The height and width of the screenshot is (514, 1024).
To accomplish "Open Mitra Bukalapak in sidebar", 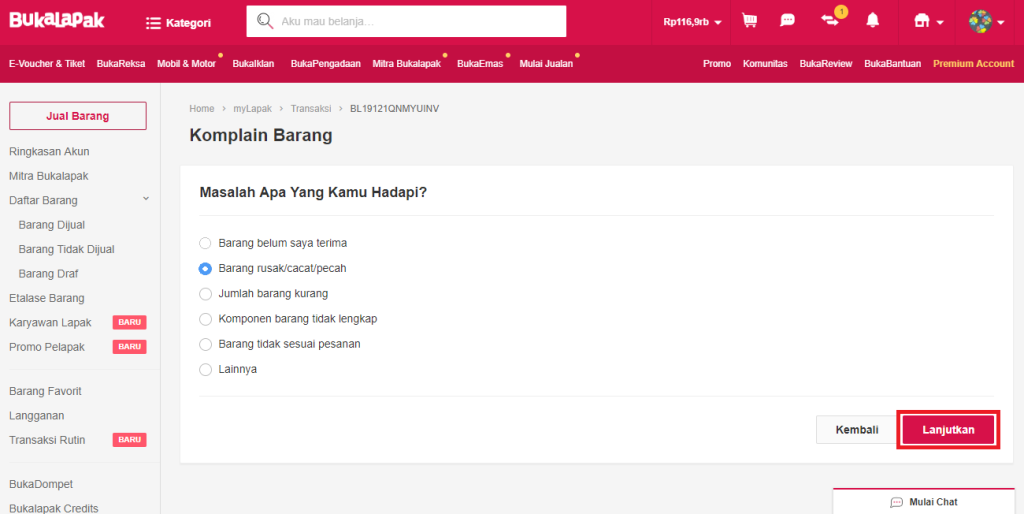I will [x=48, y=176].
